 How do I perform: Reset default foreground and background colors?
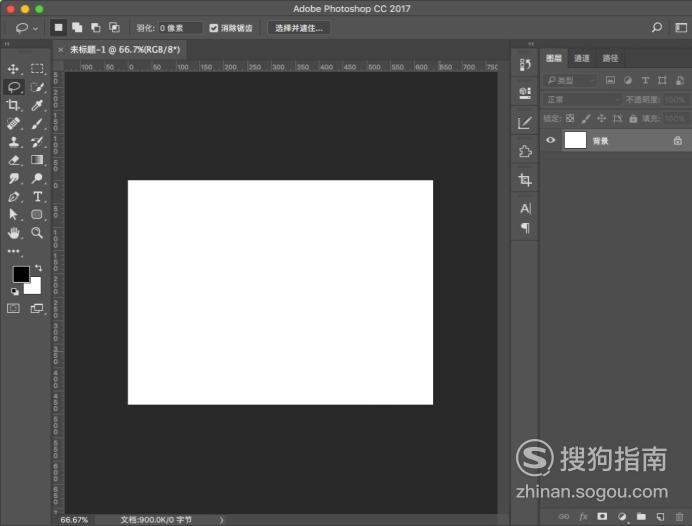pyautogui.click(x=15, y=291)
